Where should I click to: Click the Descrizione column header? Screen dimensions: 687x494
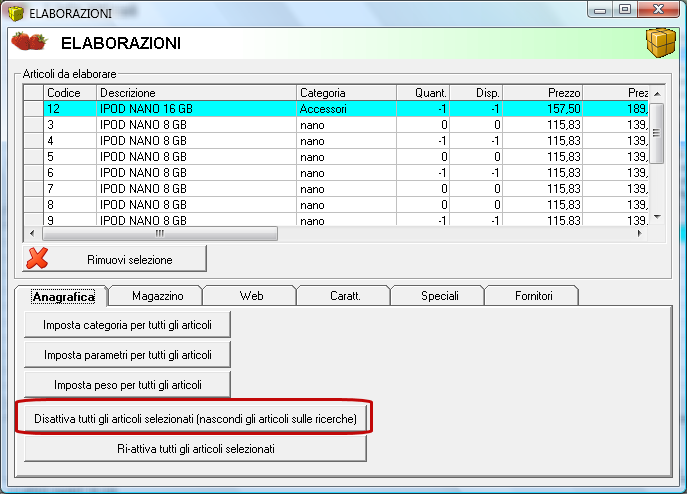(196, 93)
